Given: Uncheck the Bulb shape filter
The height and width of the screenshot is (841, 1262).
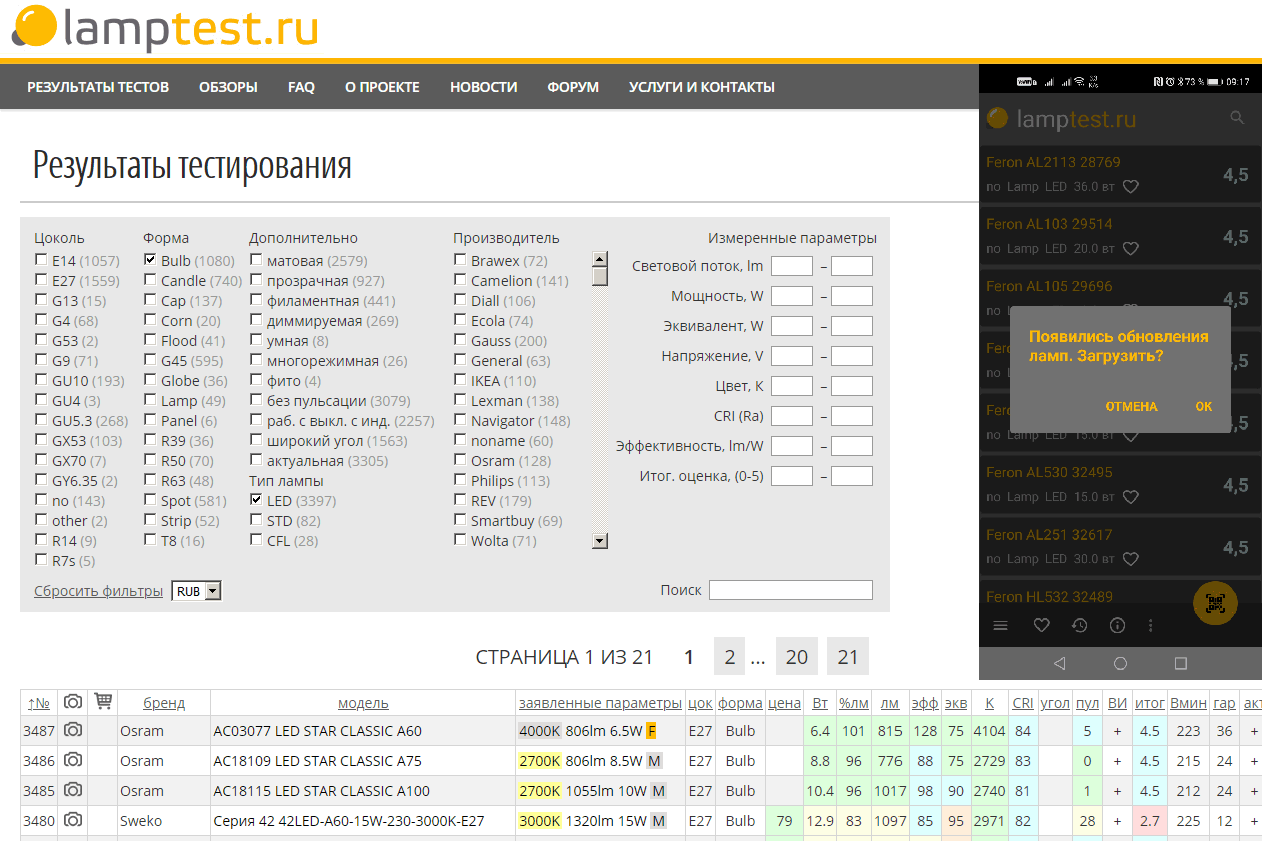Looking at the screenshot, I should (x=150, y=261).
